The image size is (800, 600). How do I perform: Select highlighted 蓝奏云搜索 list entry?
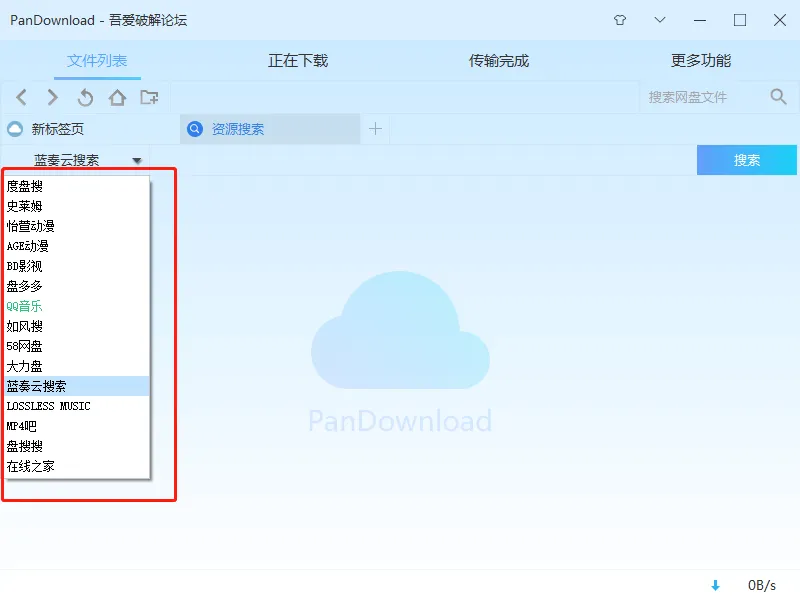pyautogui.click(x=77, y=386)
